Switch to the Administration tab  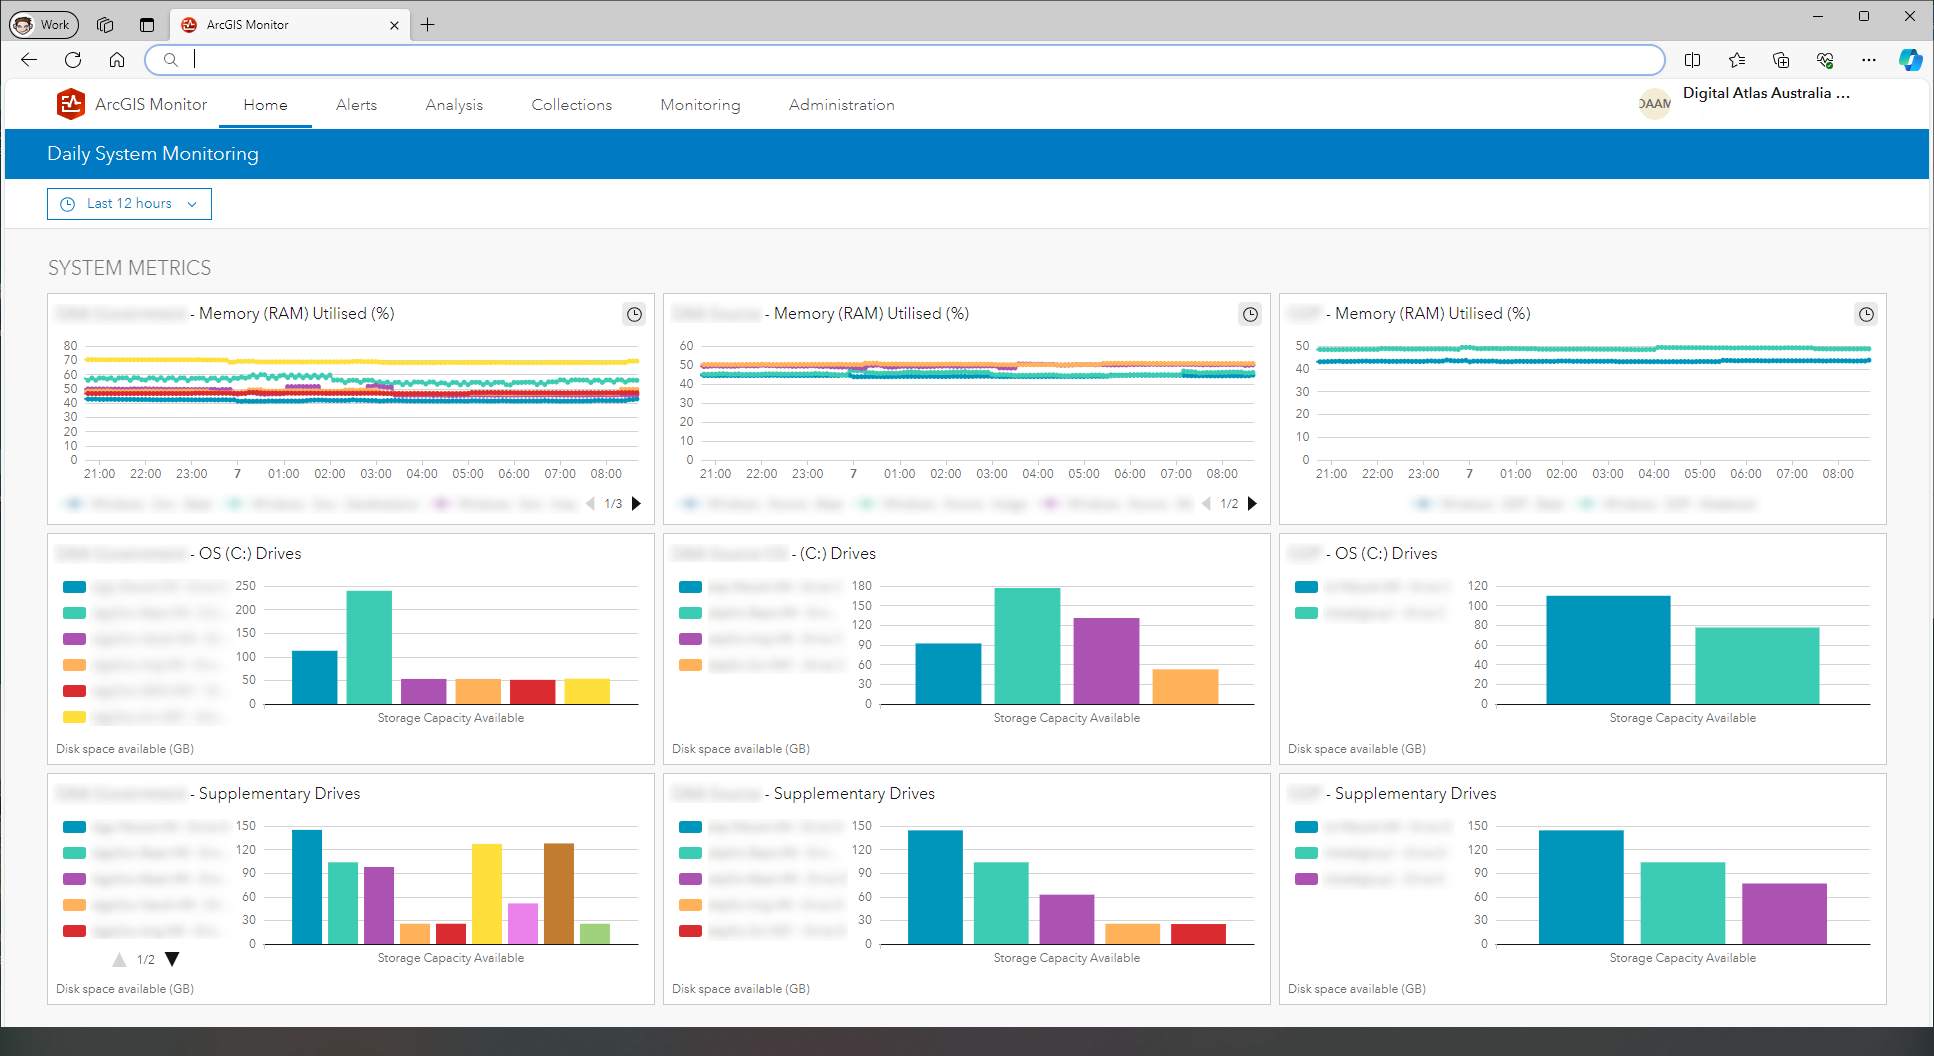point(841,104)
